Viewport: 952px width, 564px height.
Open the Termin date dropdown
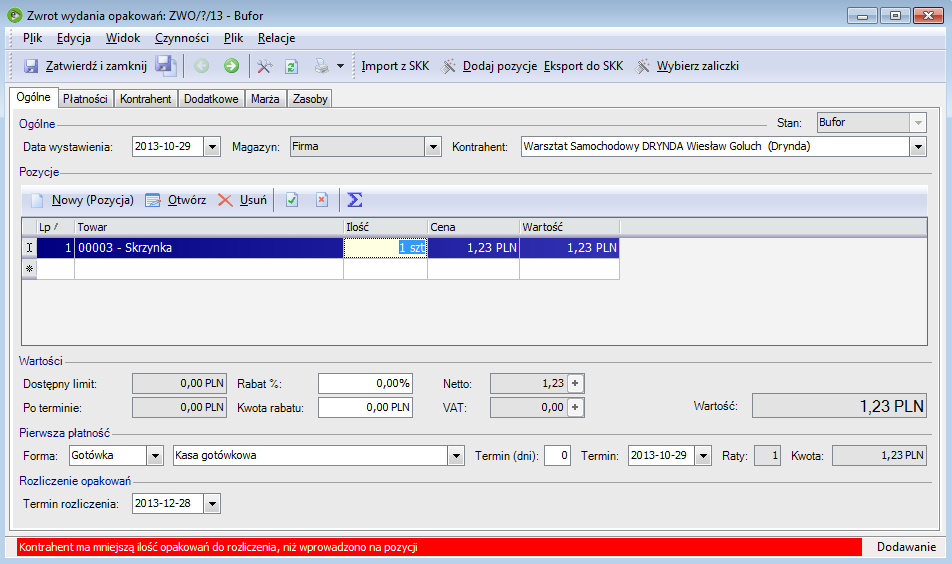(x=703, y=456)
